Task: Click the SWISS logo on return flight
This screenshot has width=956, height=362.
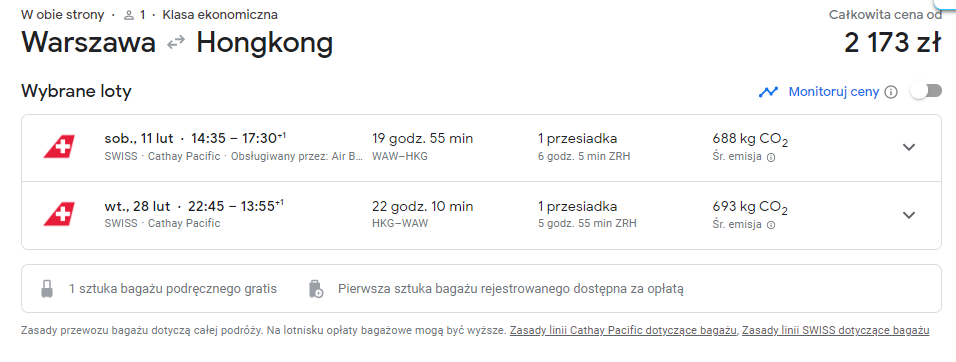Action: [x=59, y=215]
